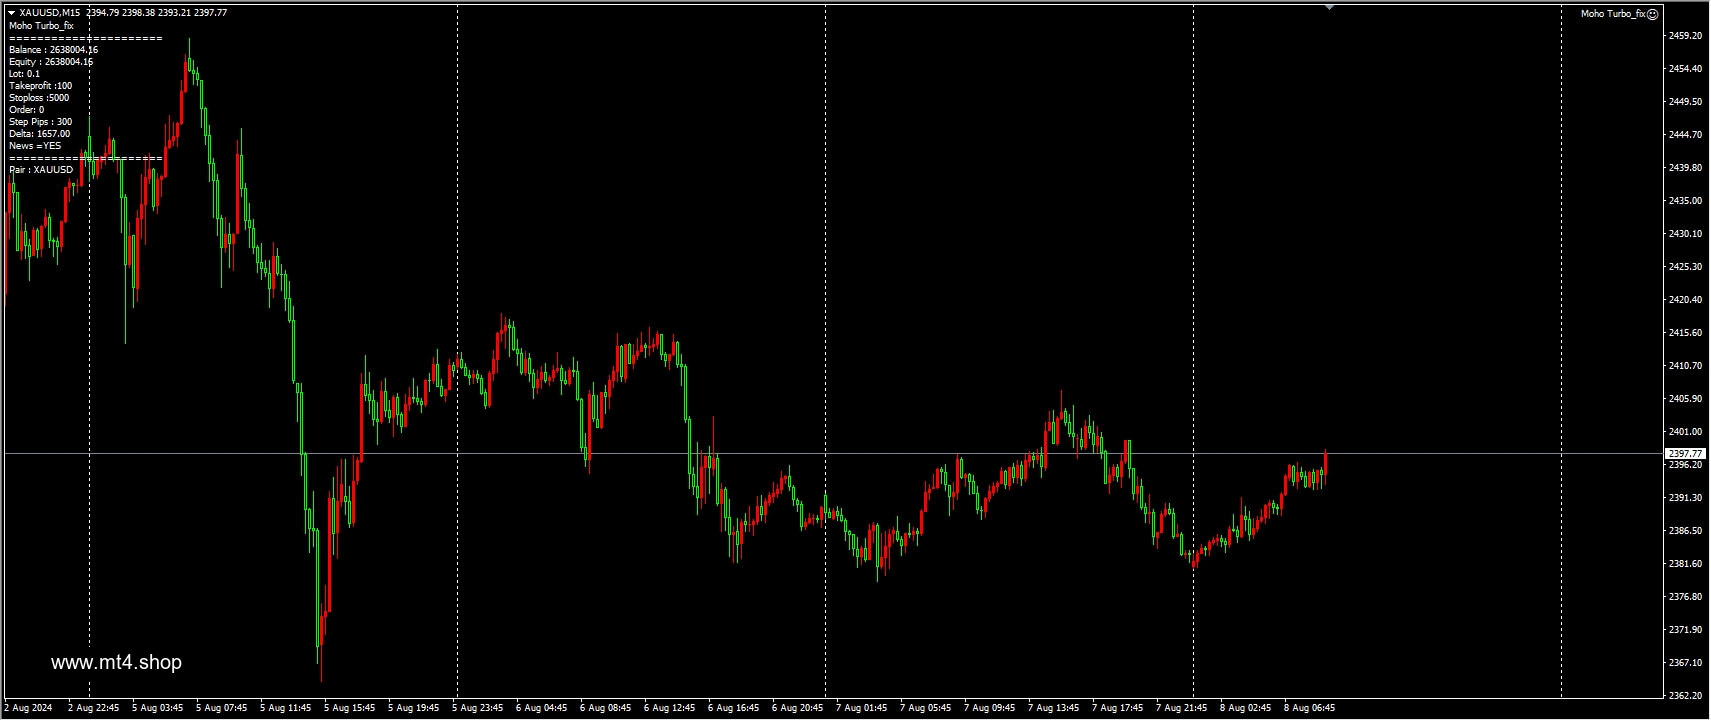Click price level 2444.70 on the price scale

pyautogui.click(x=1686, y=135)
